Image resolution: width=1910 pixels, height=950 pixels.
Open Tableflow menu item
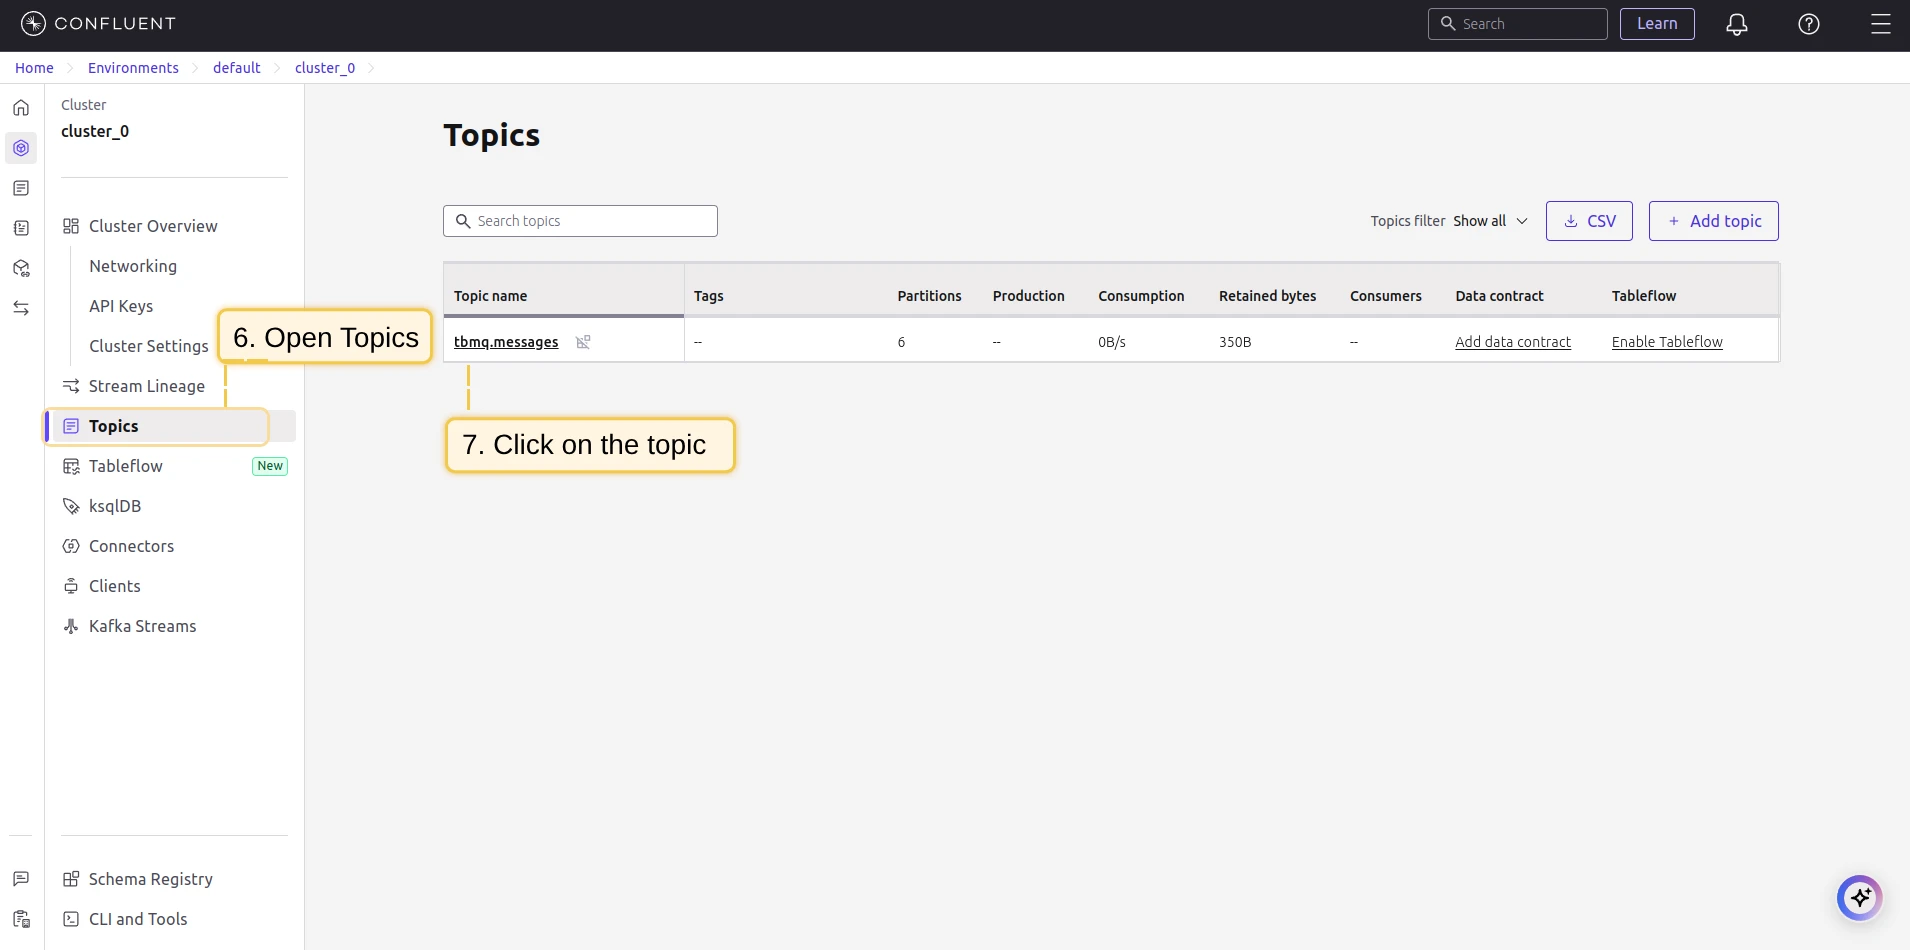(126, 466)
